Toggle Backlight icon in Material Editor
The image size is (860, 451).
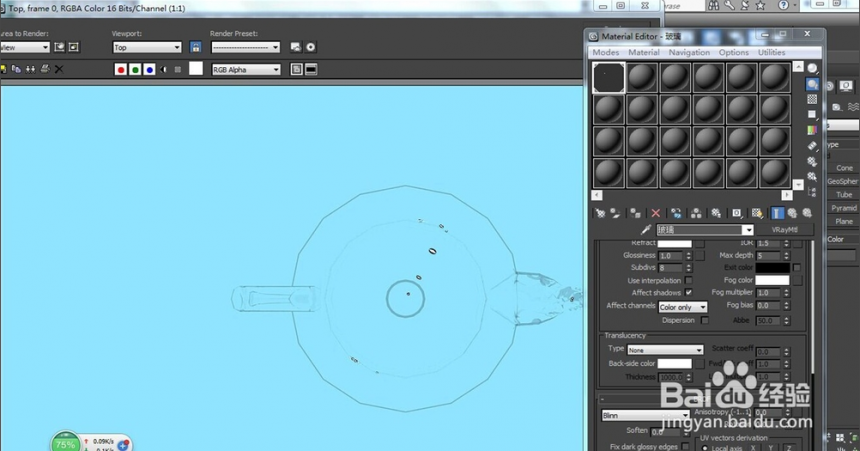click(812, 84)
